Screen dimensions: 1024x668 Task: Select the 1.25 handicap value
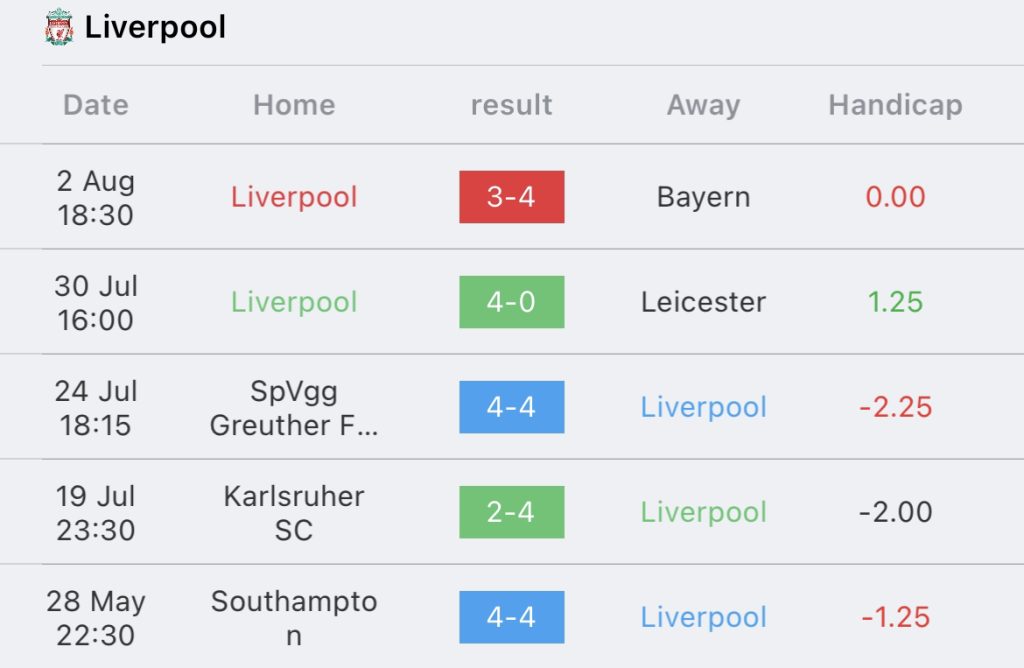[x=895, y=302]
